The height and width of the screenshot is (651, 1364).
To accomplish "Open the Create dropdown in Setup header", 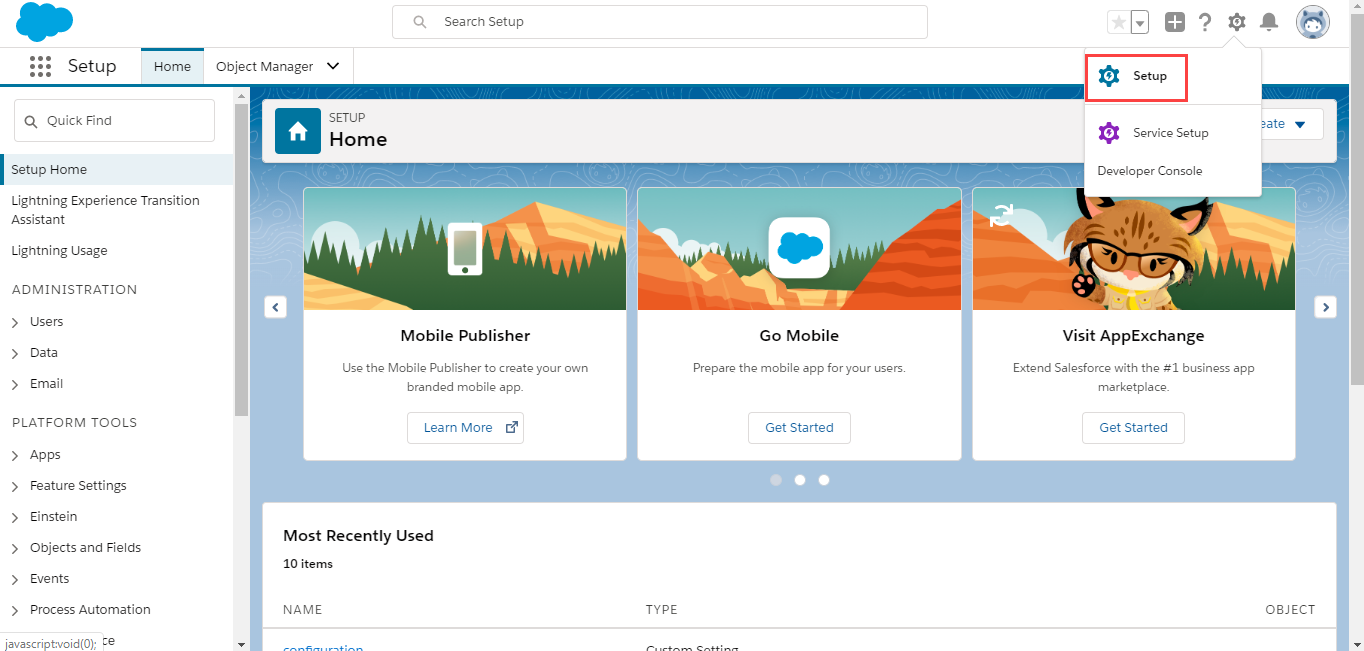I will (x=1300, y=124).
